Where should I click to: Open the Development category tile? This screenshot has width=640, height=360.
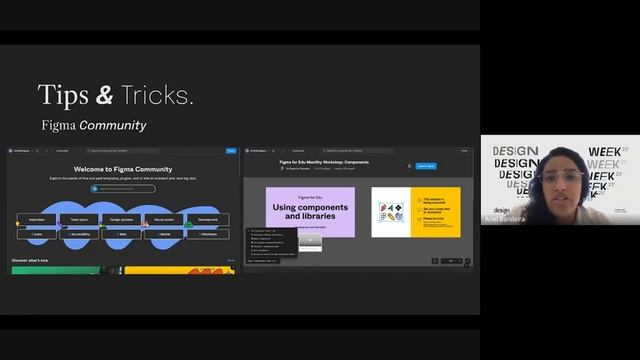(x=208, y=220)
